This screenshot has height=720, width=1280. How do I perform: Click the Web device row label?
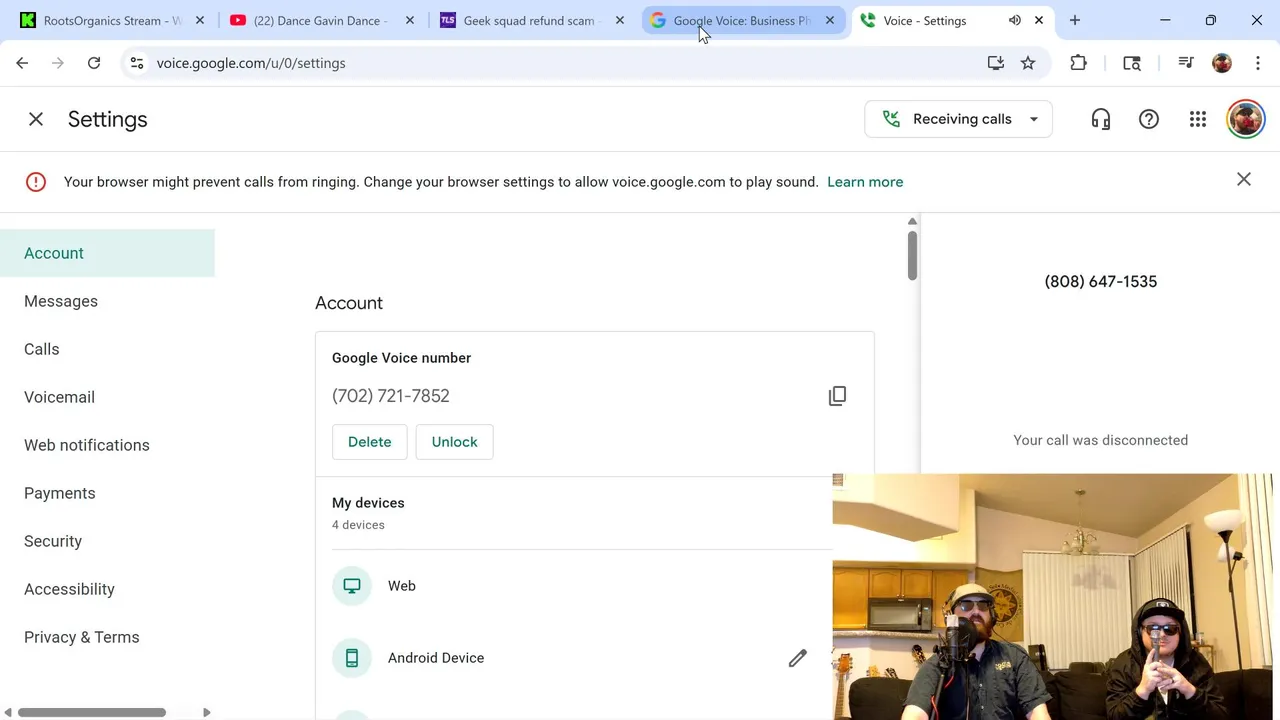(402, 586)
